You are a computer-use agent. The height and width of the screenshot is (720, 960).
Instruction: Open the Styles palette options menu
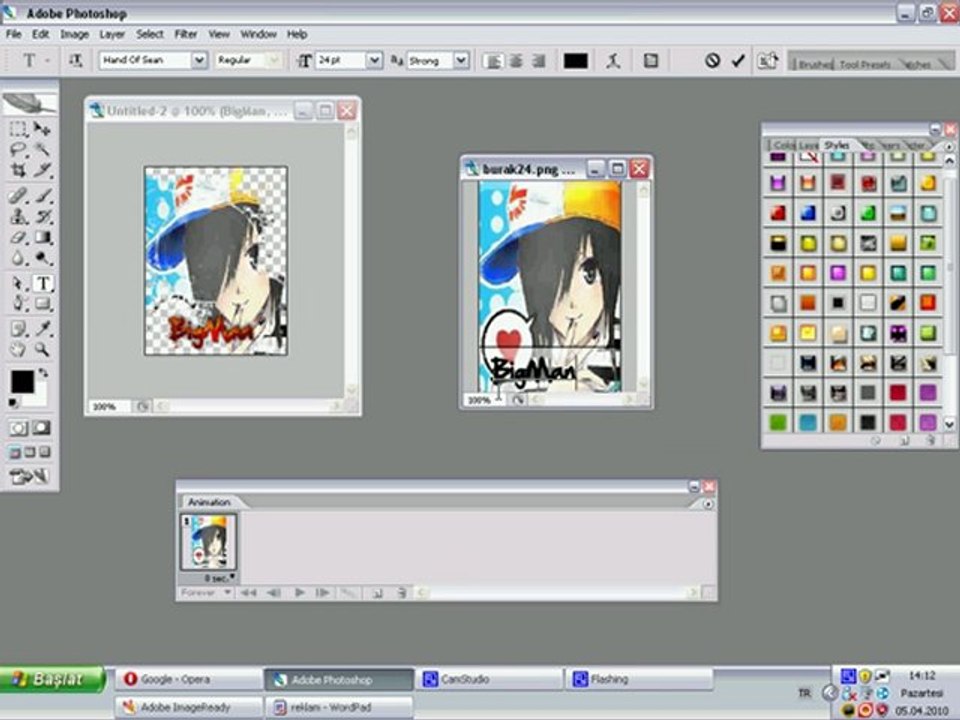coord(948,146)
